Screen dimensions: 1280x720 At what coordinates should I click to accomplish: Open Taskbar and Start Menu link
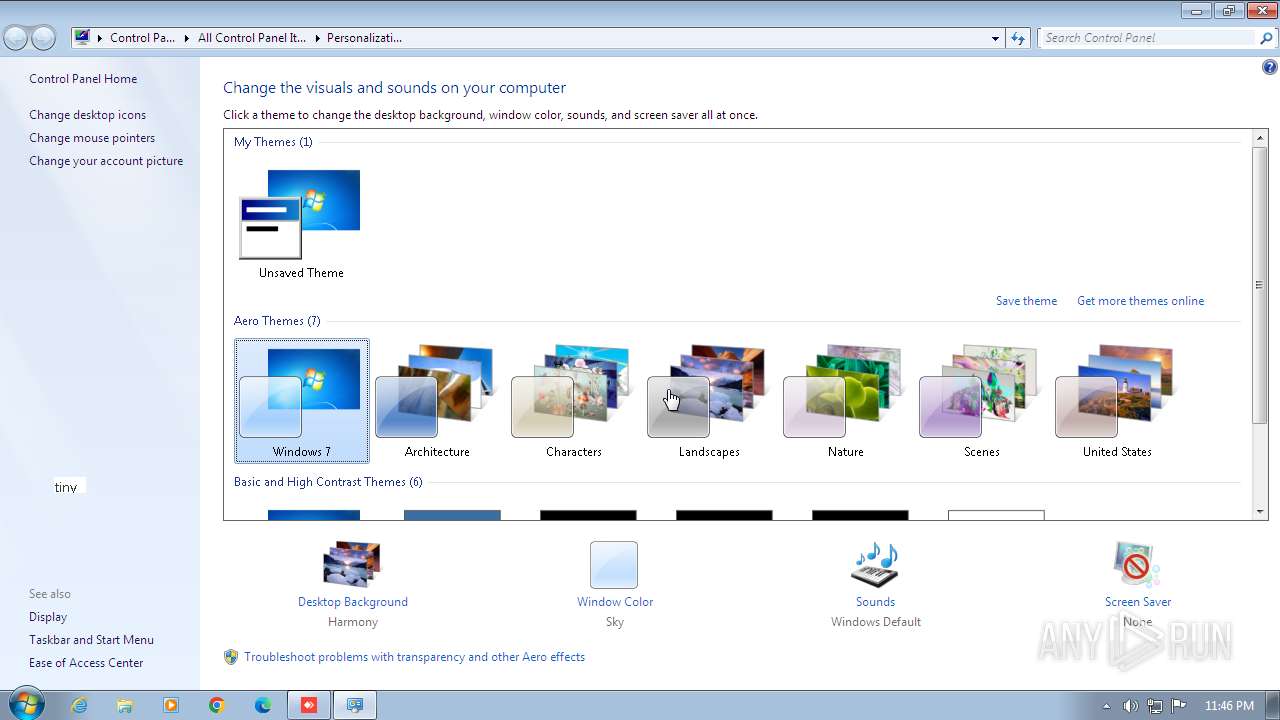[x=91, y=640]
